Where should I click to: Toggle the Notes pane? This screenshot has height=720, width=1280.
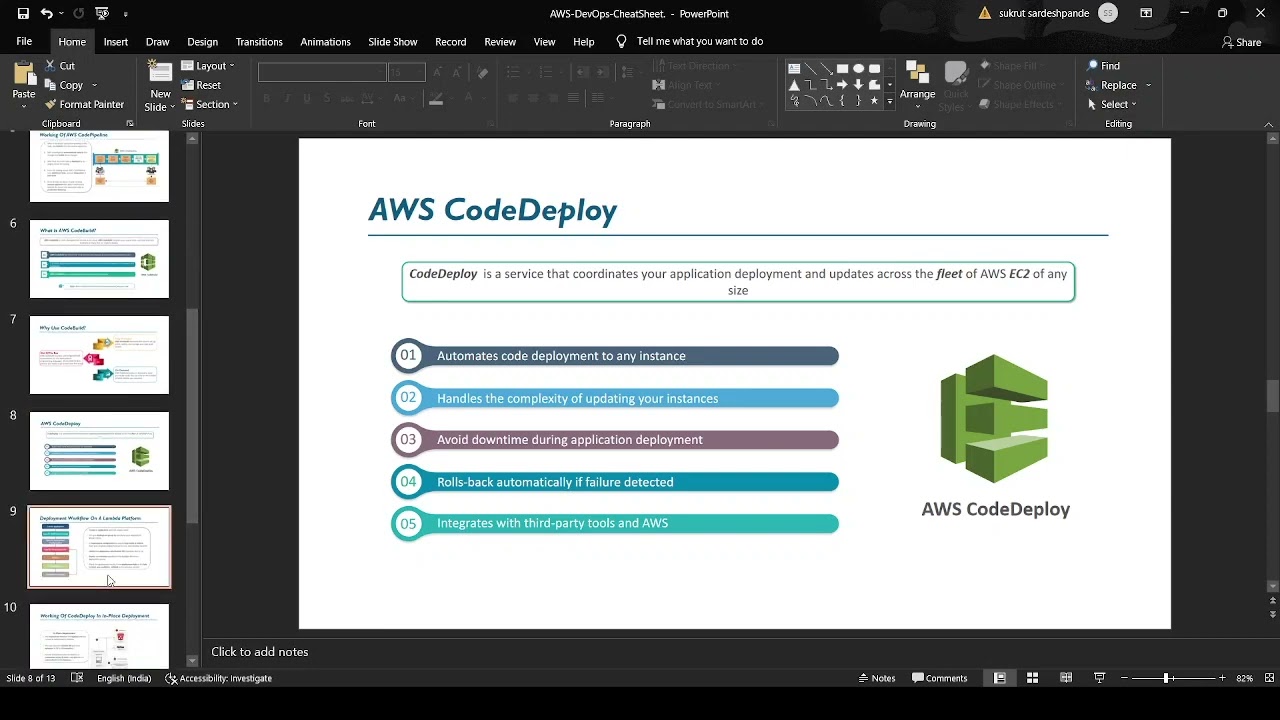(877, 678)
